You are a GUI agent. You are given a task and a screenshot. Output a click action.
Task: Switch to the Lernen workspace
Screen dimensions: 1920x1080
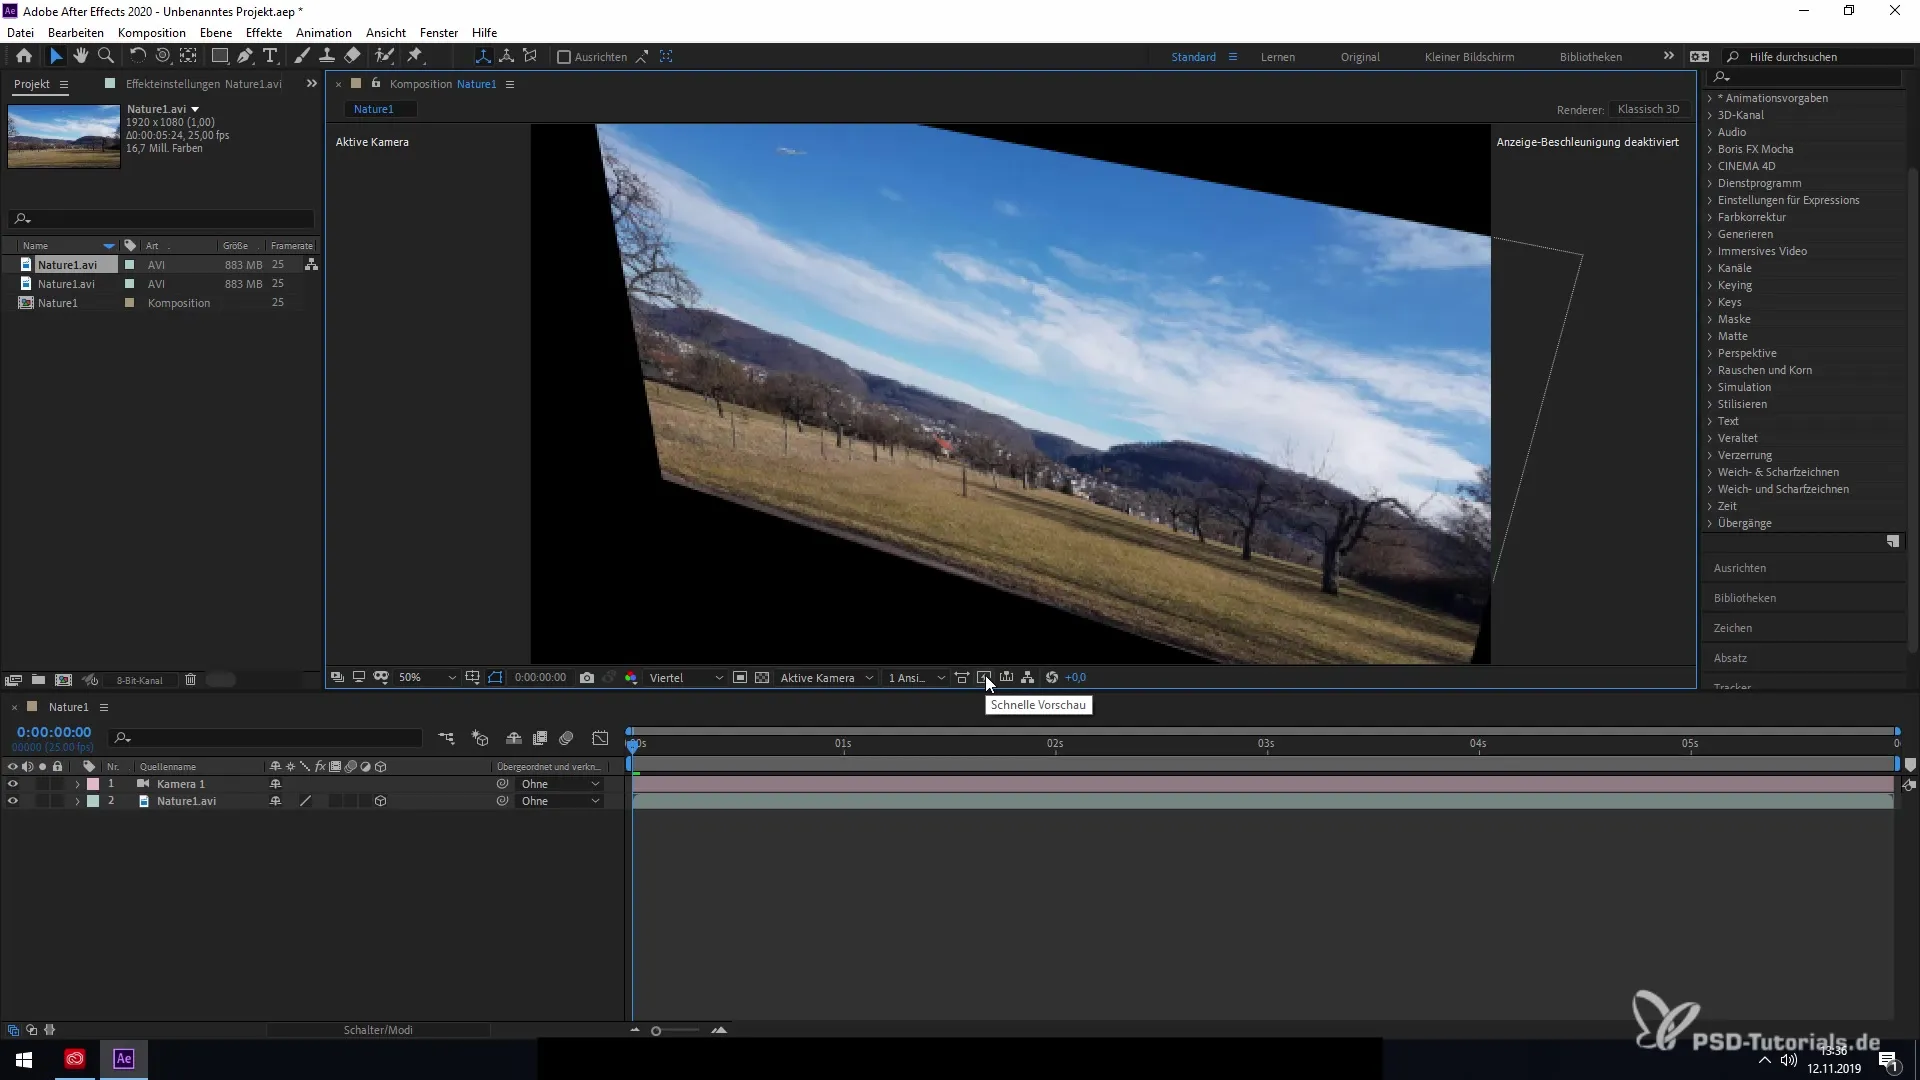pos(1278,57)
